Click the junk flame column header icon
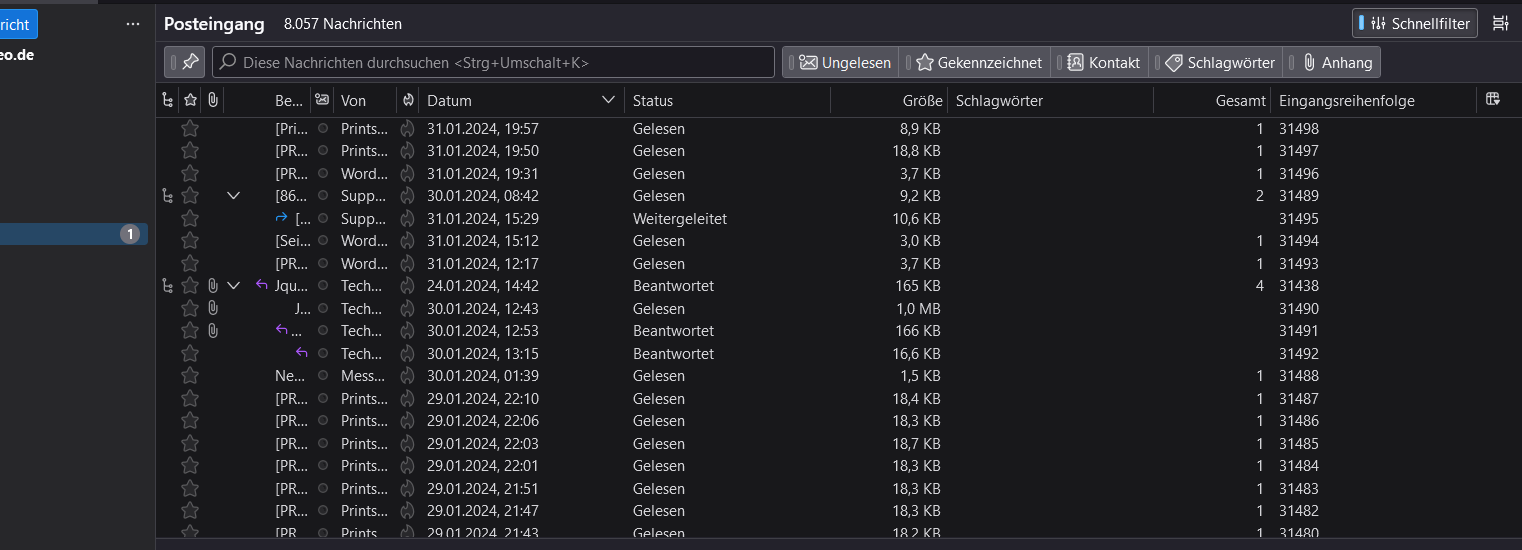Screen dimensions: 1522x550 [x=407, y=100]
